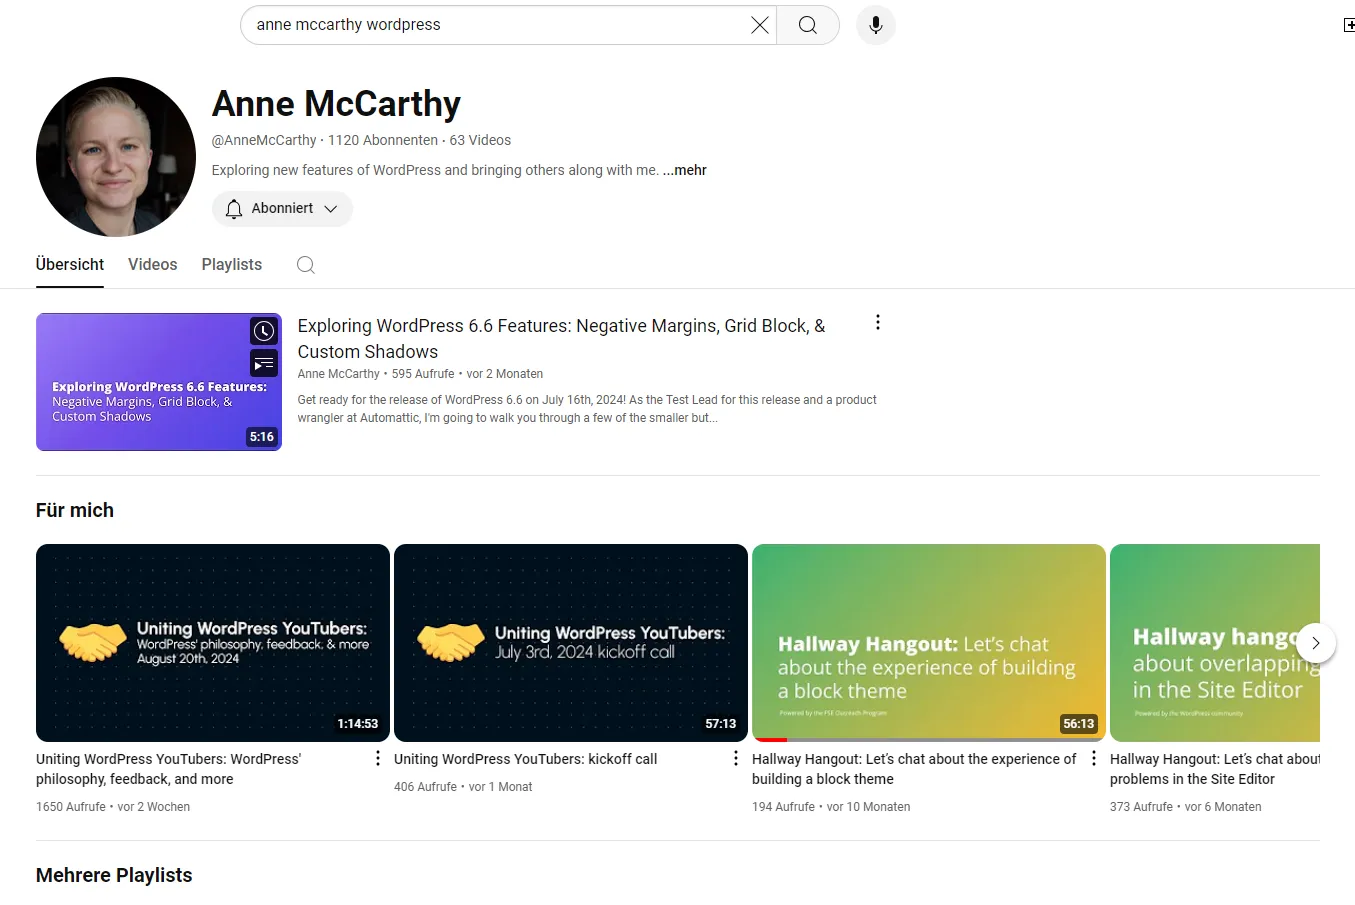Click the 1650 Aufrufe view count
Screen dimensions: 1355x905
point(71,807)
